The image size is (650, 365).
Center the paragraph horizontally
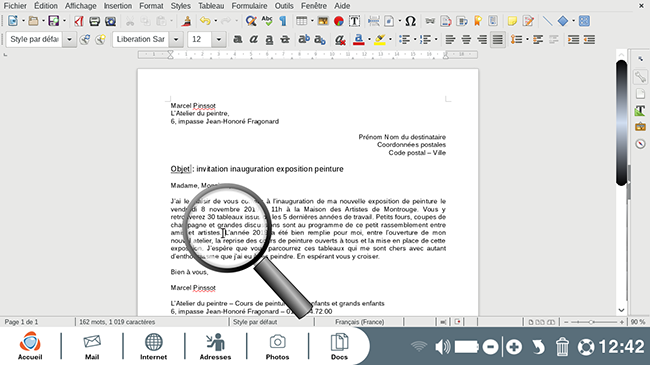pos(466,39)
